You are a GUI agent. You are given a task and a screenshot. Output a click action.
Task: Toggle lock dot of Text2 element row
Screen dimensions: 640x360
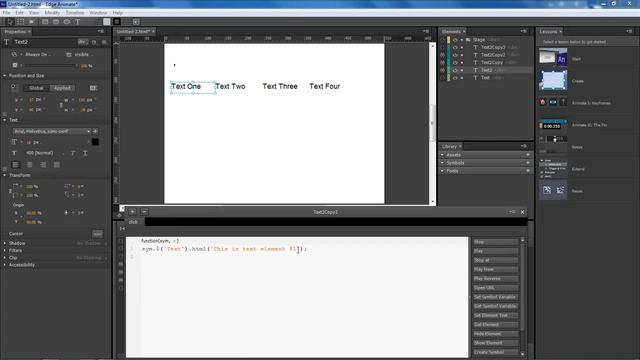coord(462,70)
